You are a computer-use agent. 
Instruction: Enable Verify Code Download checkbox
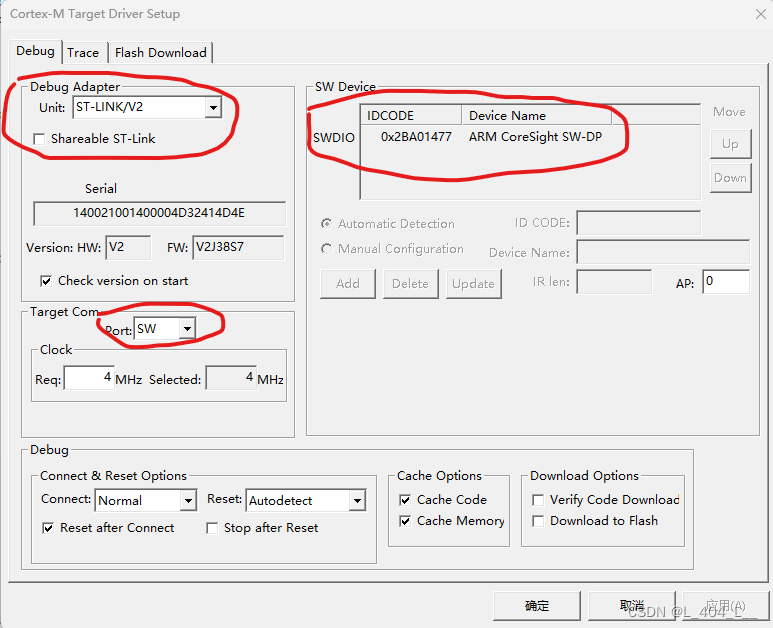[538, 500]
